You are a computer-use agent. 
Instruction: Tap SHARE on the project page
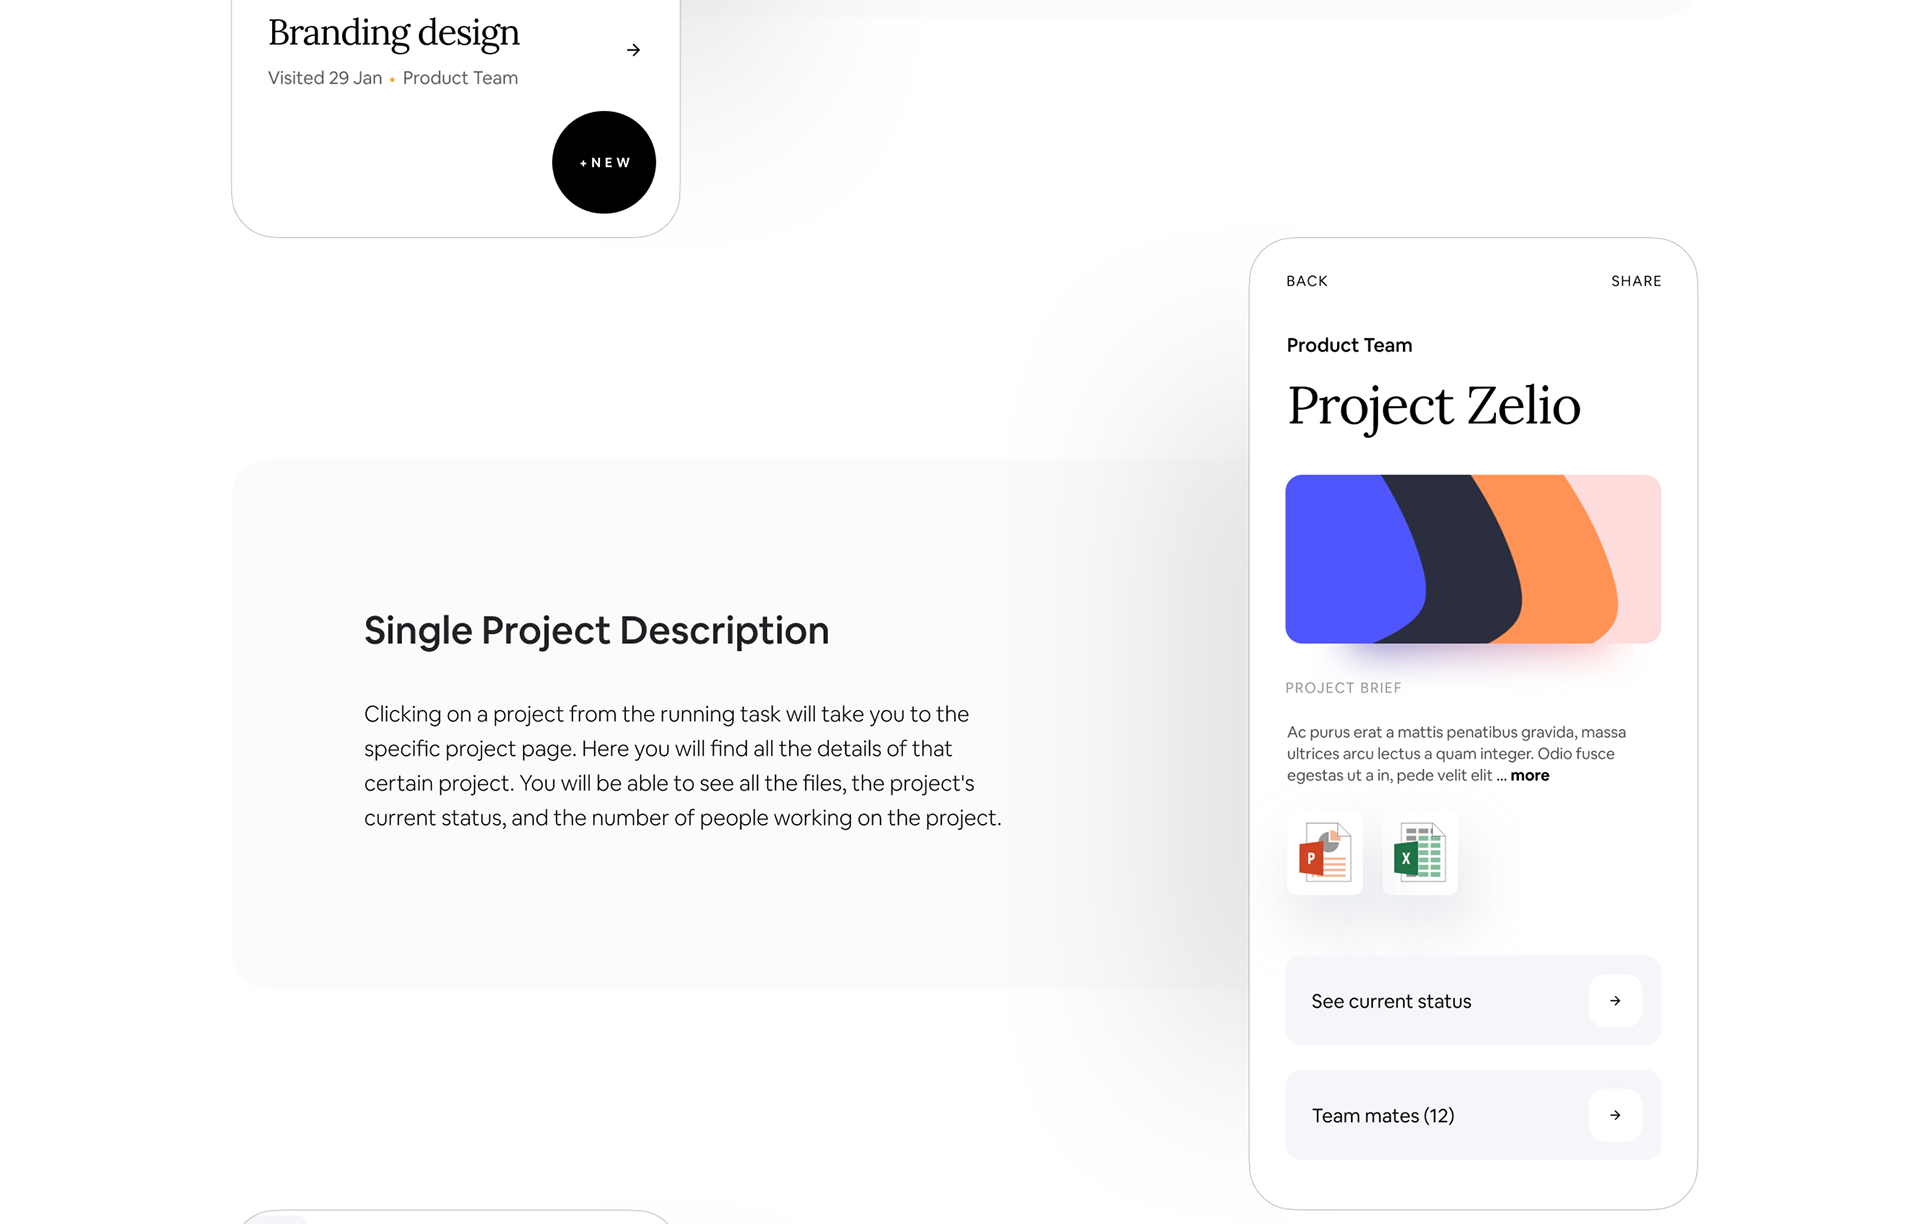coord(1635,281)
